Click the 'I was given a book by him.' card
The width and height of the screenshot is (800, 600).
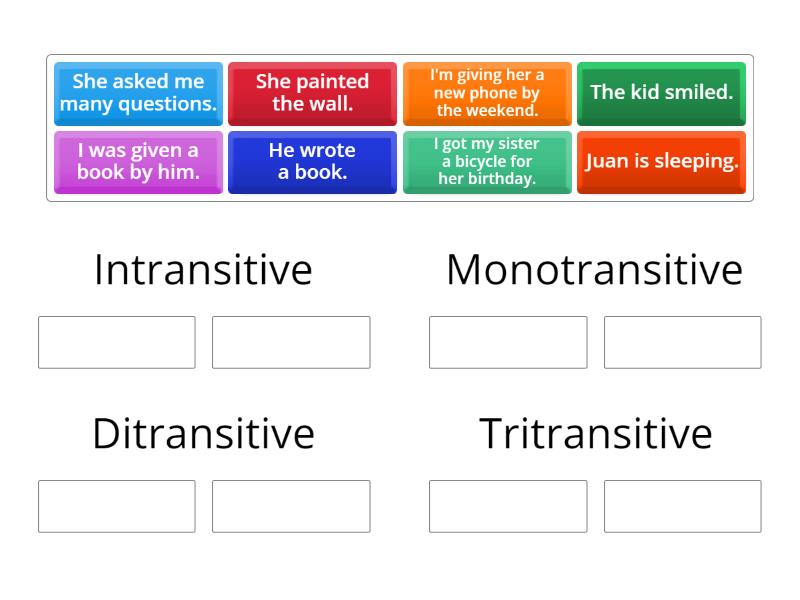click(138, 161)
